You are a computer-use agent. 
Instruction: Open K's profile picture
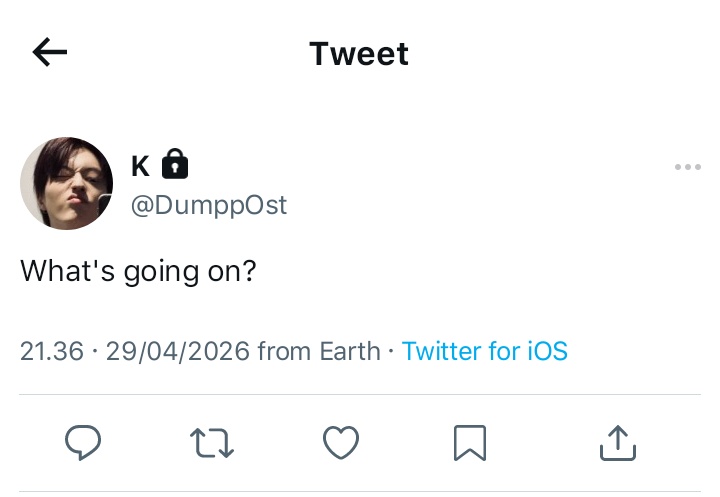67,183
